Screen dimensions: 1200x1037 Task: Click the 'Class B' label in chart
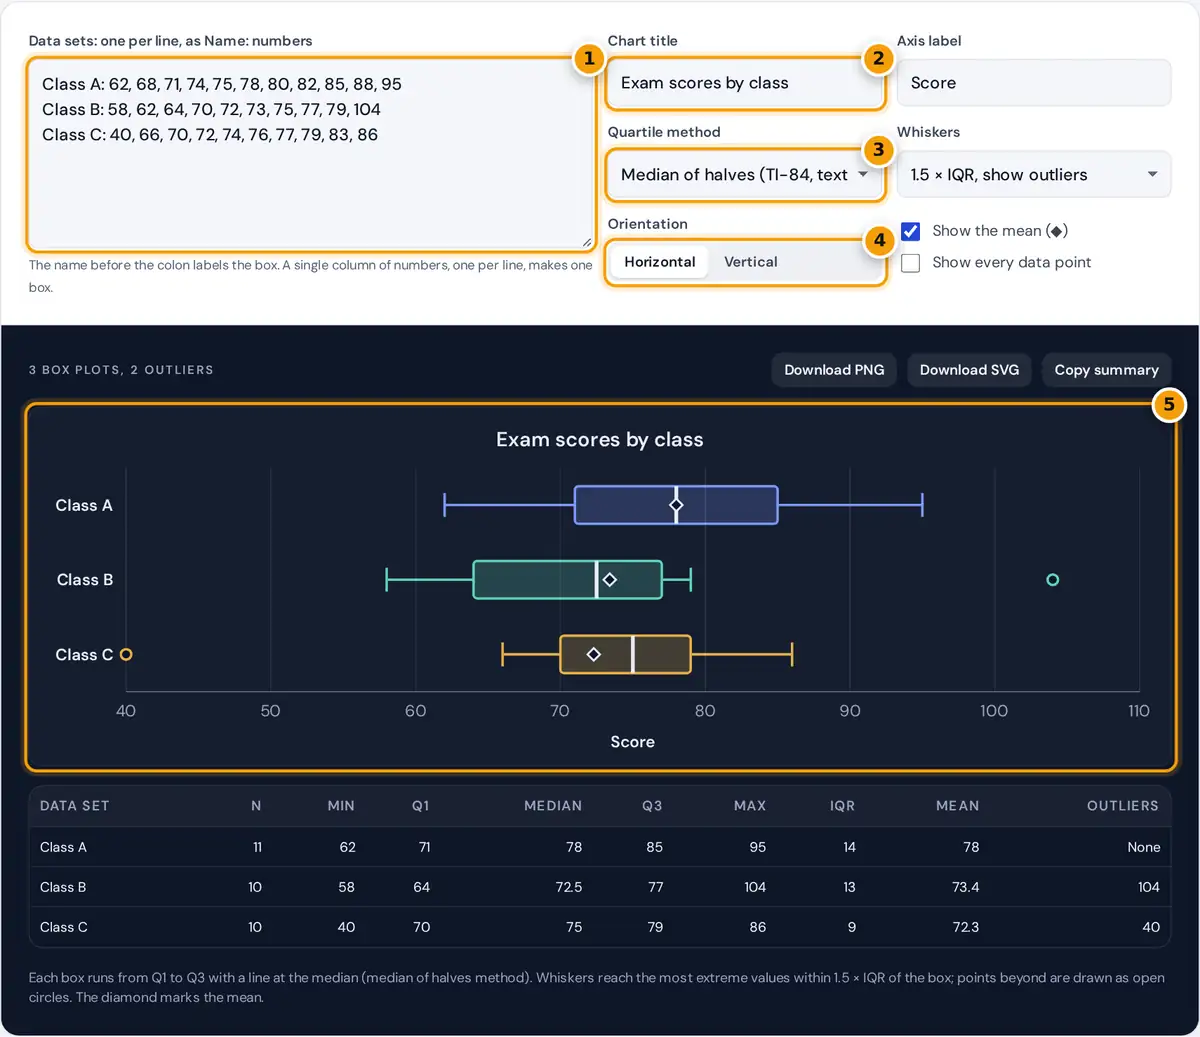point(85,580)
